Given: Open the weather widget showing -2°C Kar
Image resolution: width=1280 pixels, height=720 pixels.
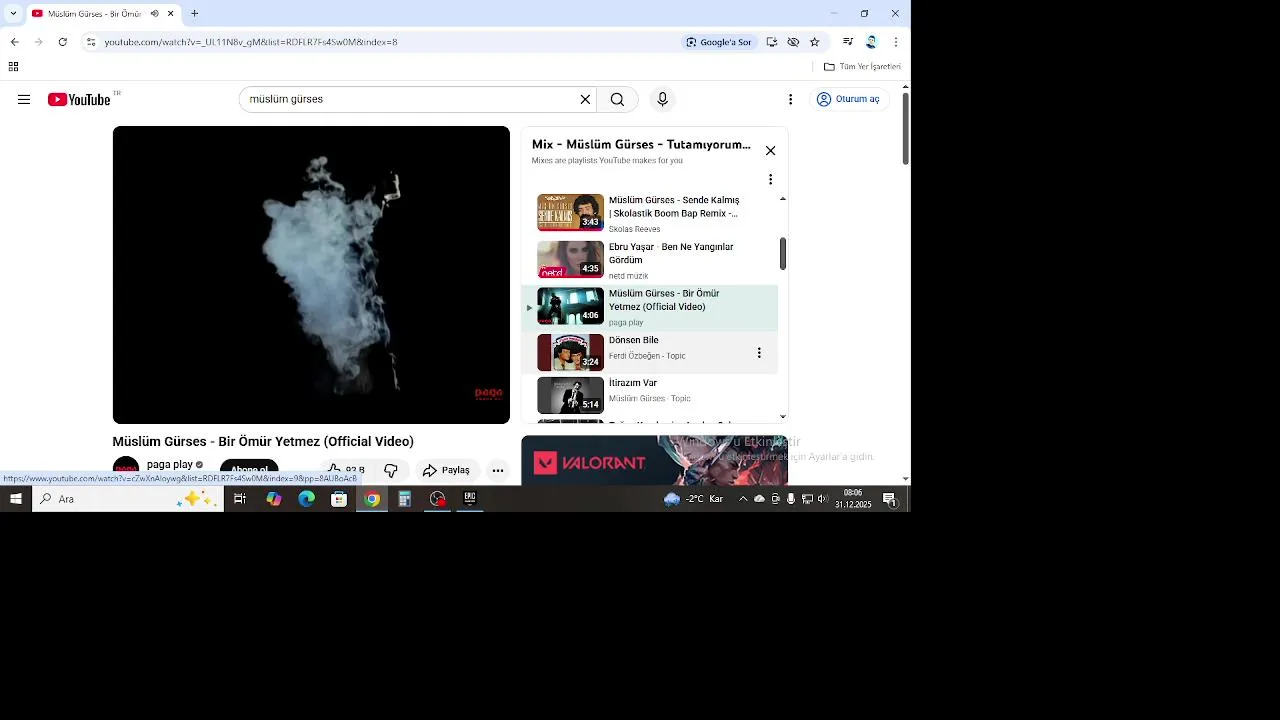Looking at the screenshot, I should pos(694,499).
